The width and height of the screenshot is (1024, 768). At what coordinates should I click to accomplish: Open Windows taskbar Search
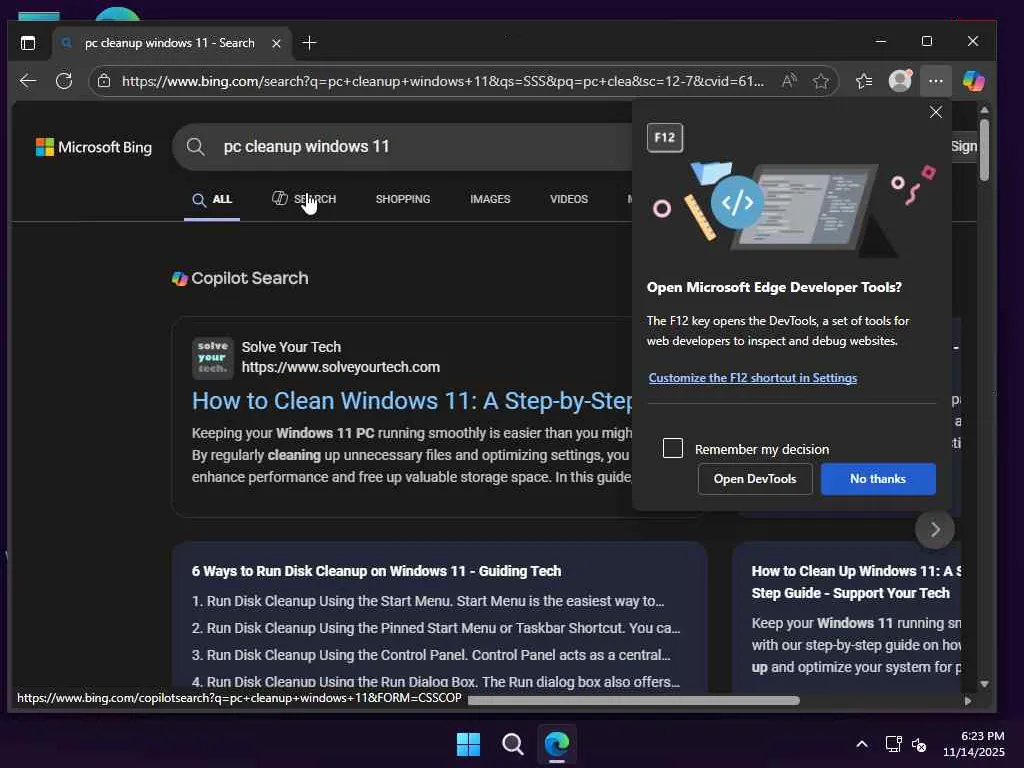tap(513, 744)
